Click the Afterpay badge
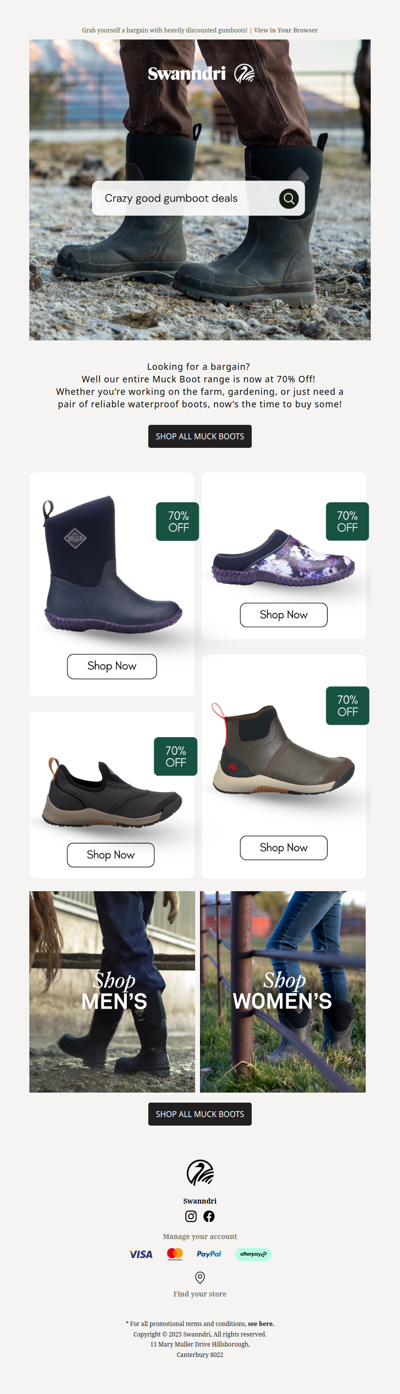Viewport: 400px width, 1394px height. [253, 1254]
